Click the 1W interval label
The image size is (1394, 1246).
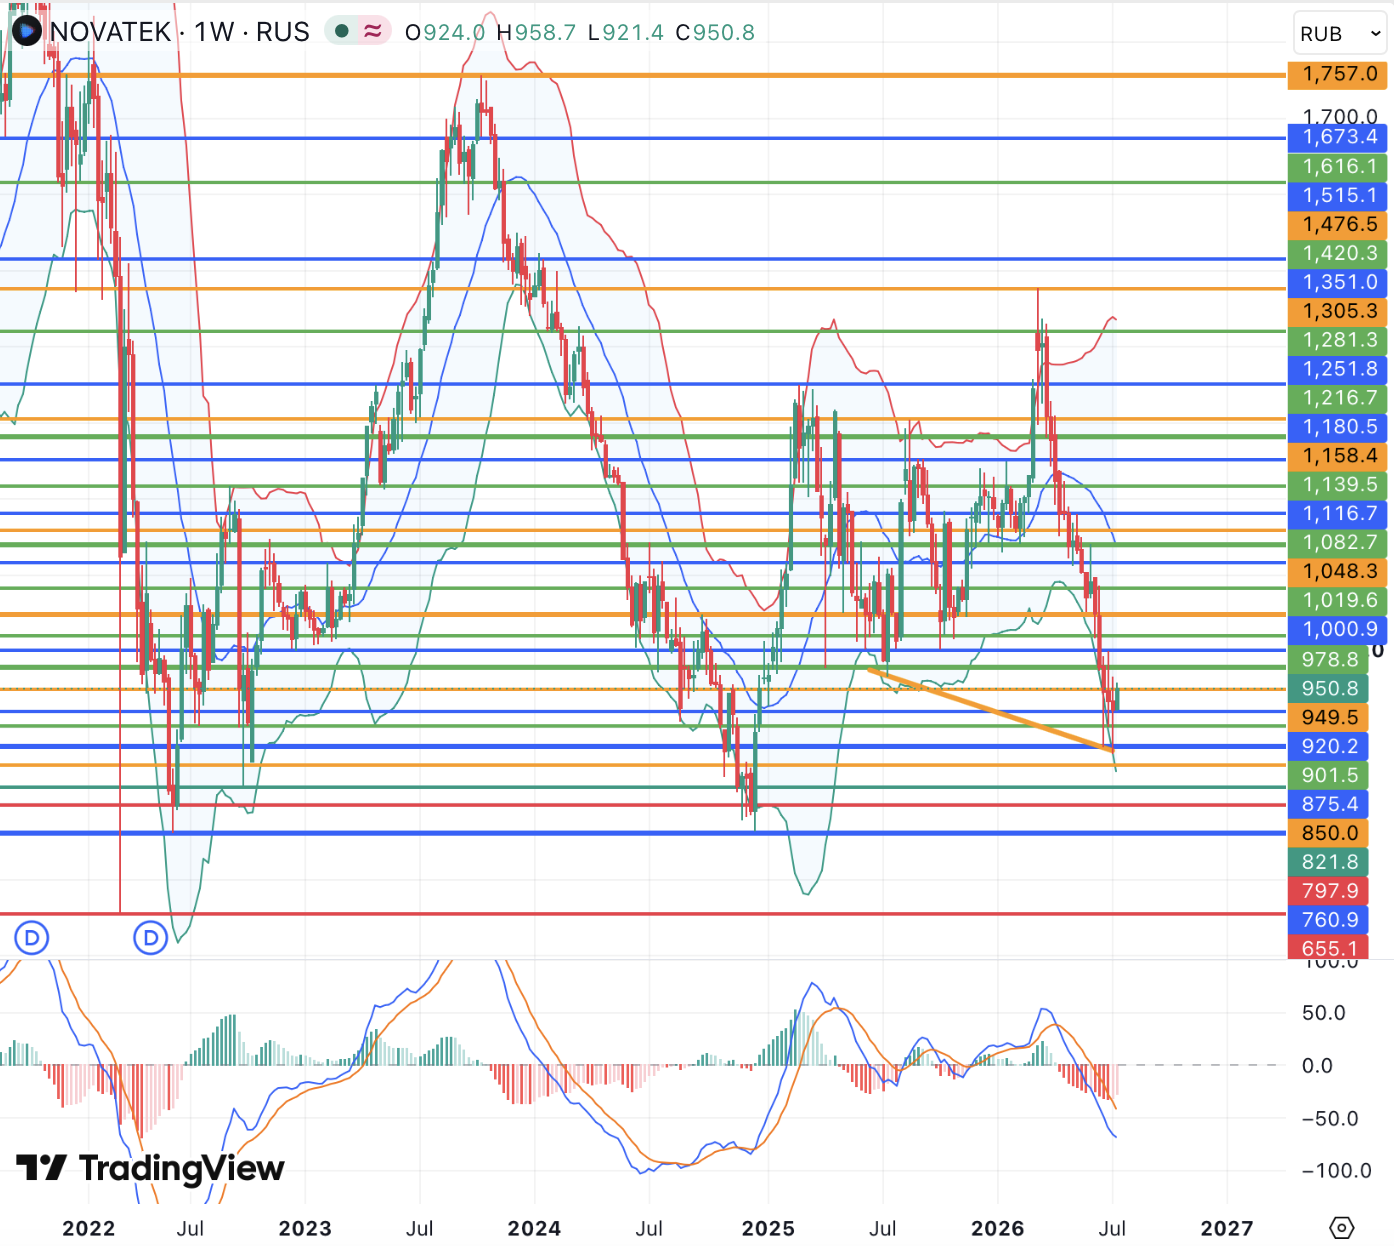click(214, 32)
